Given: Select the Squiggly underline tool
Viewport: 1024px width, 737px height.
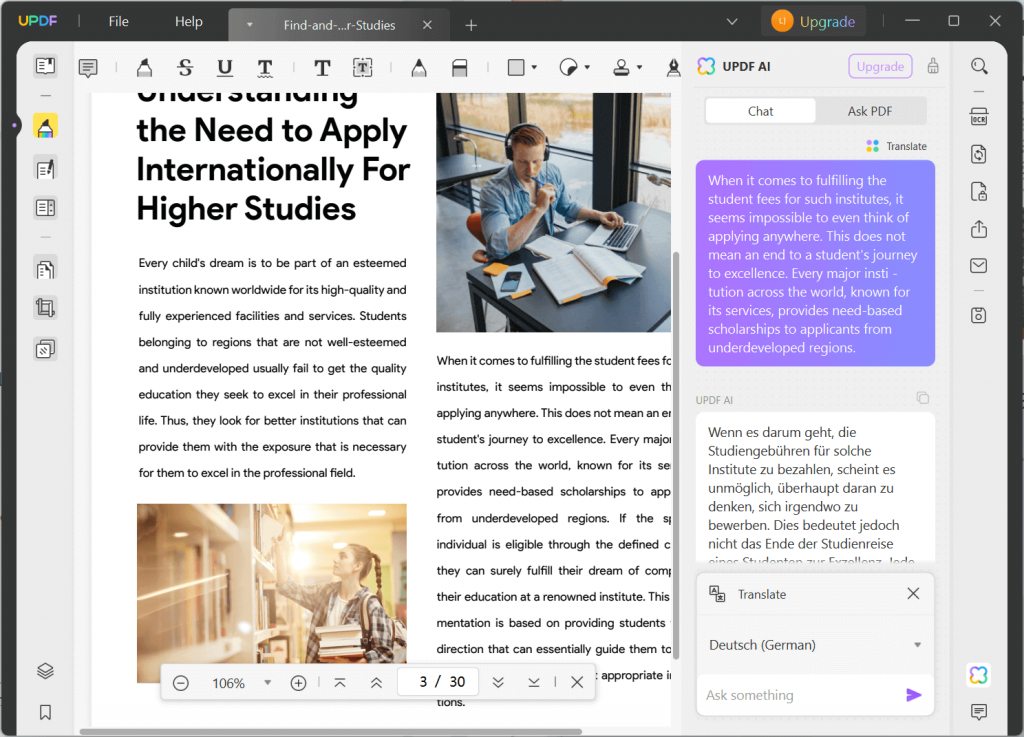Looking at the screenshot, I should click(264, 68).
